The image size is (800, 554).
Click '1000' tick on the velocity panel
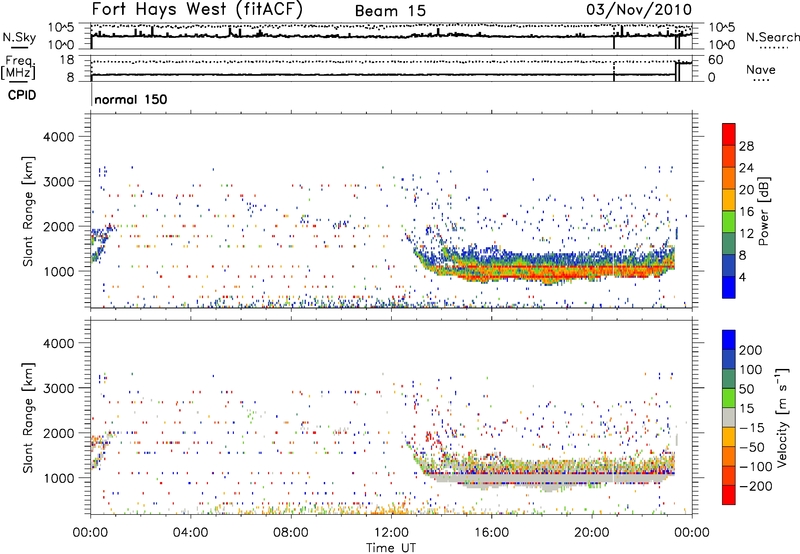point(58,478)
